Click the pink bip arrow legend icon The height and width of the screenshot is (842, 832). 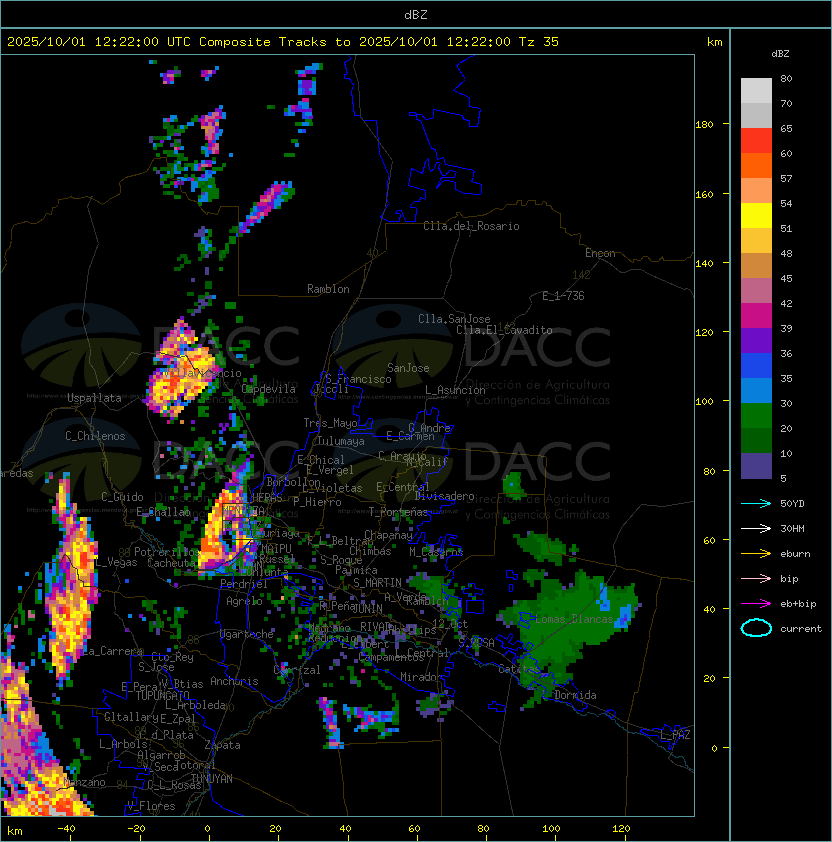[x=756, y=578]
